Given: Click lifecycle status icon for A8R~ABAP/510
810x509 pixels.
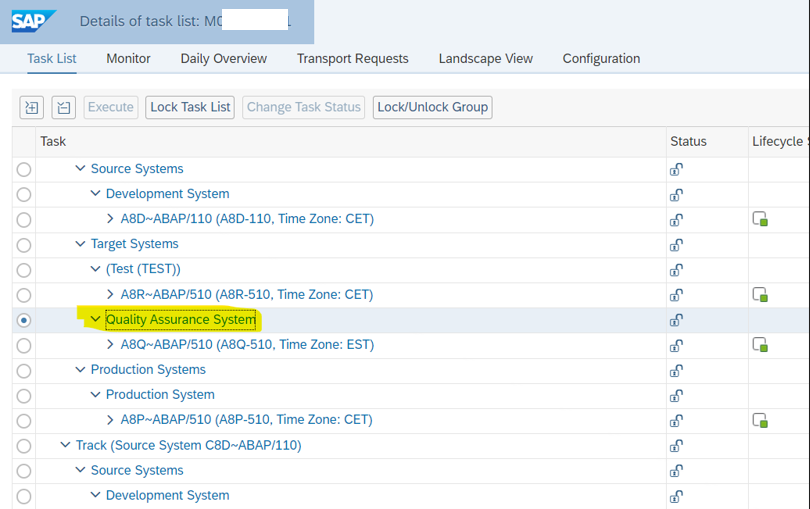Looking at the screenshot, I should point(760,295).
